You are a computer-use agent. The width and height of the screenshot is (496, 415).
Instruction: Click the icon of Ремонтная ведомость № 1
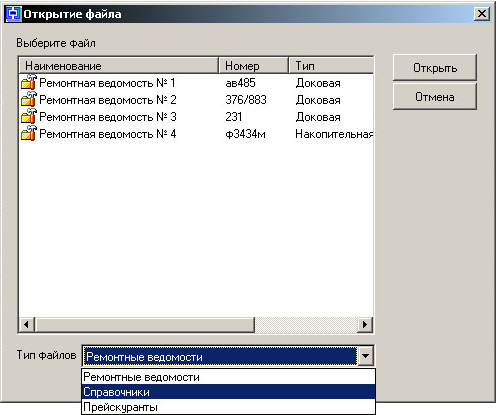[29, 82]
